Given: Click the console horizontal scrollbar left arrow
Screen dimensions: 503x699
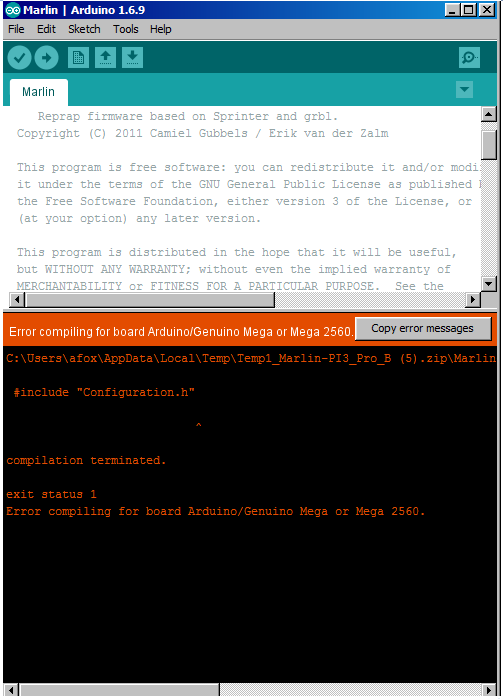Looking at the screenshot, I should [x=11, y=690].
